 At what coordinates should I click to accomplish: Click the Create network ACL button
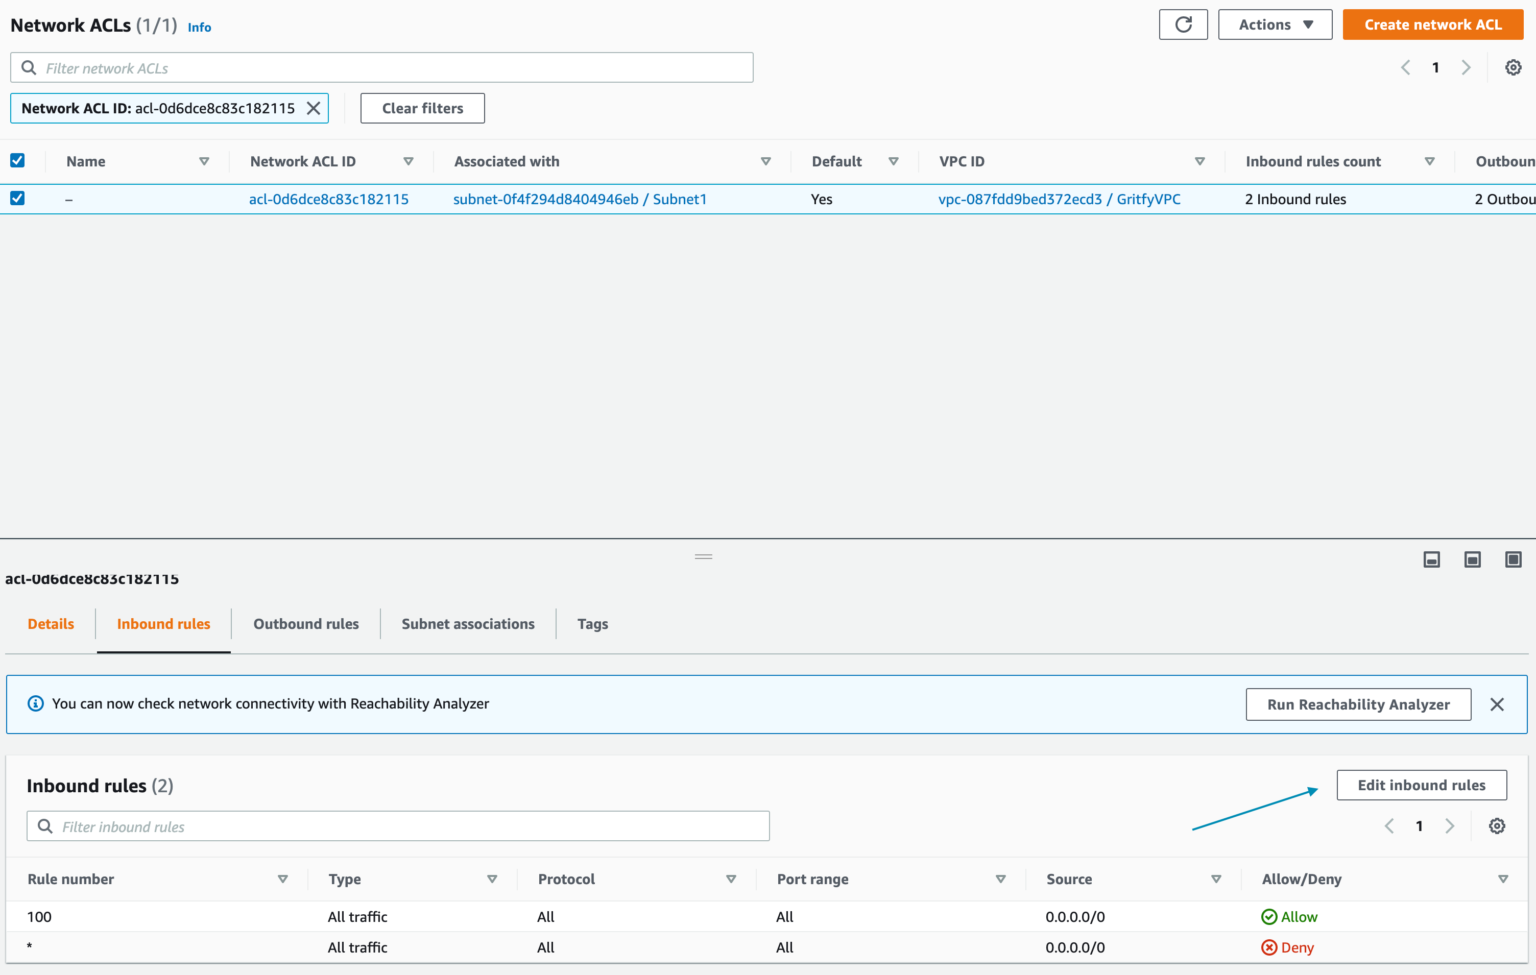click(1432, 24)
